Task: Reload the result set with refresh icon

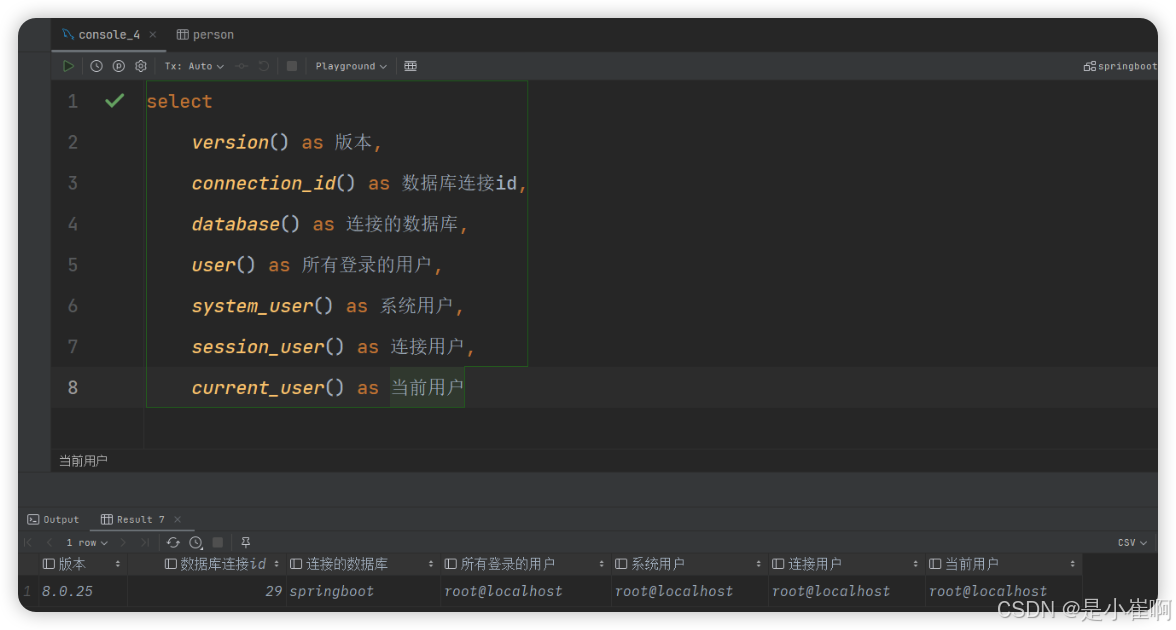Action: point(173,542)
